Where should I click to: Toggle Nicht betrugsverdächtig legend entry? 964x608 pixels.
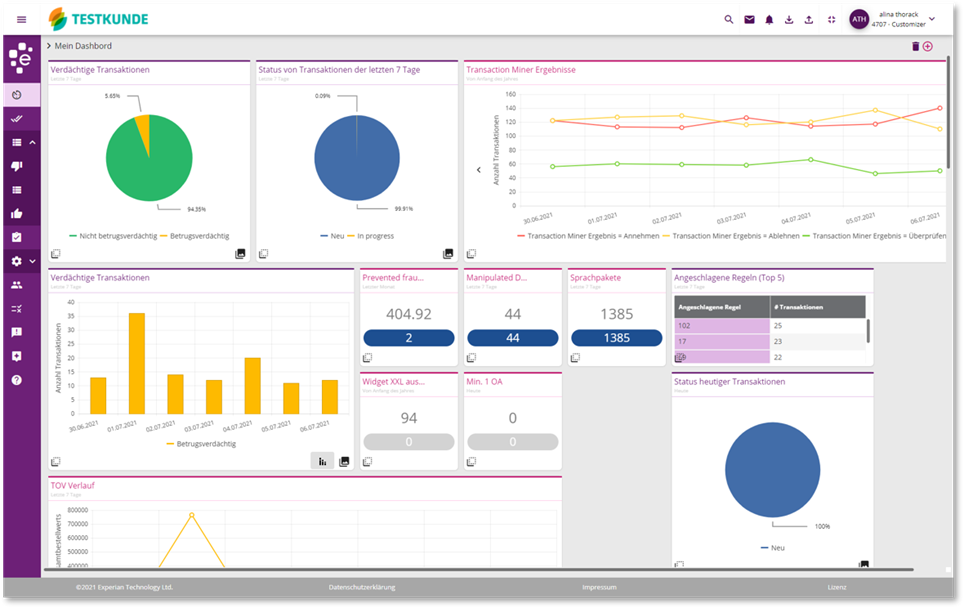113,236
